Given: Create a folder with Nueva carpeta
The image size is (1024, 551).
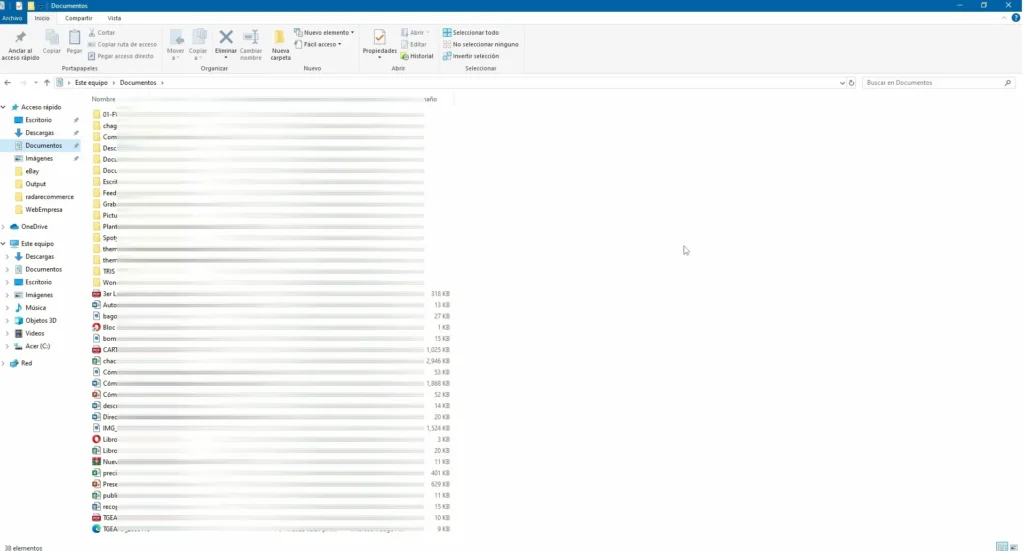Looking at the screenshot, I should pos(280,44).
